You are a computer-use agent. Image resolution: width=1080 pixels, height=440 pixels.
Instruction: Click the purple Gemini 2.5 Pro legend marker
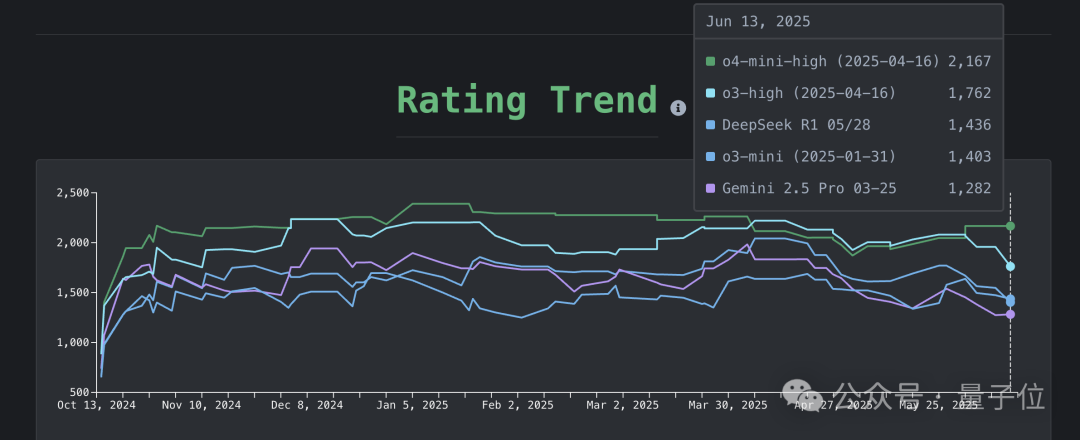(711, 187)
